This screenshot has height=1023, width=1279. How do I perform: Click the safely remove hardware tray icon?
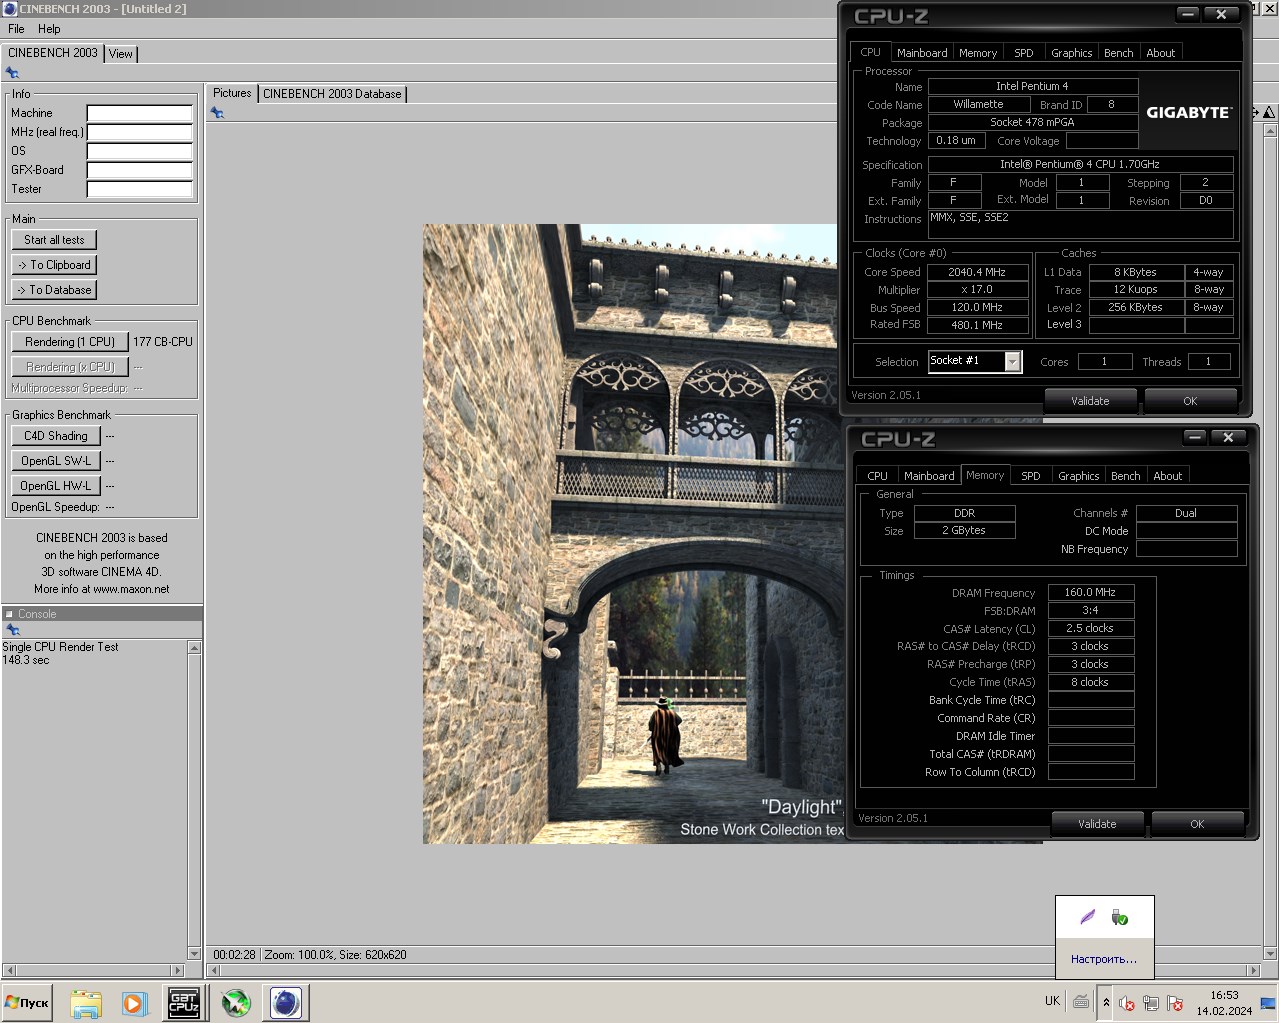point(1120,917)
